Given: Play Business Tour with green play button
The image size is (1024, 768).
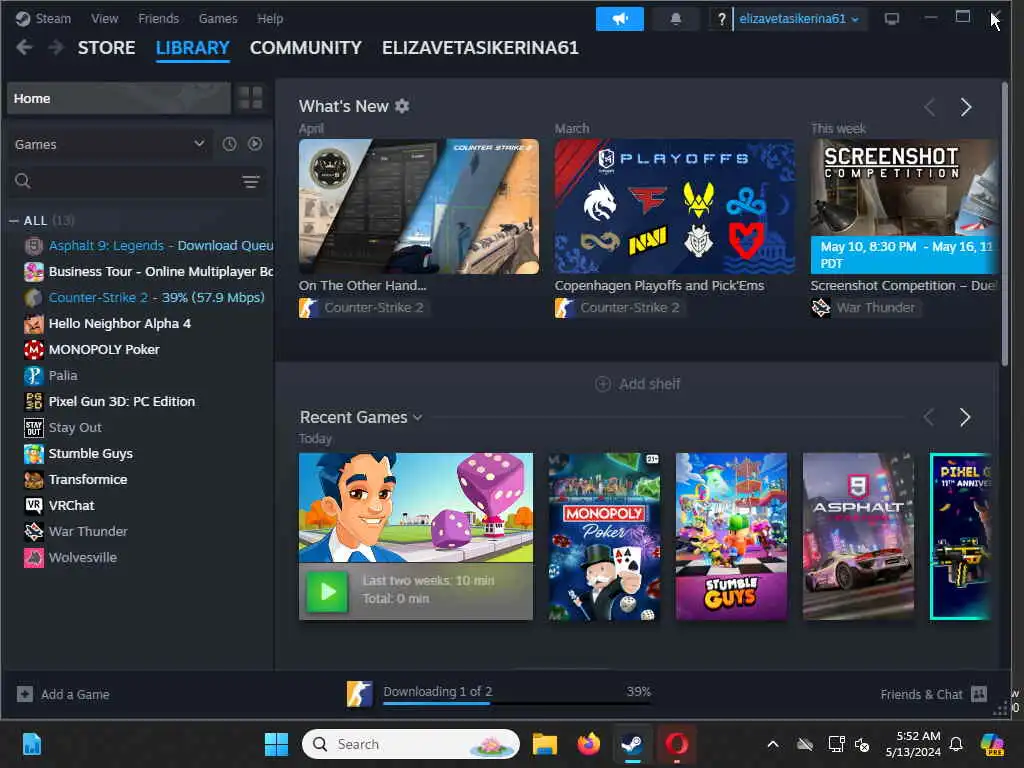Looking at the screenshot, I should point(327,591).
